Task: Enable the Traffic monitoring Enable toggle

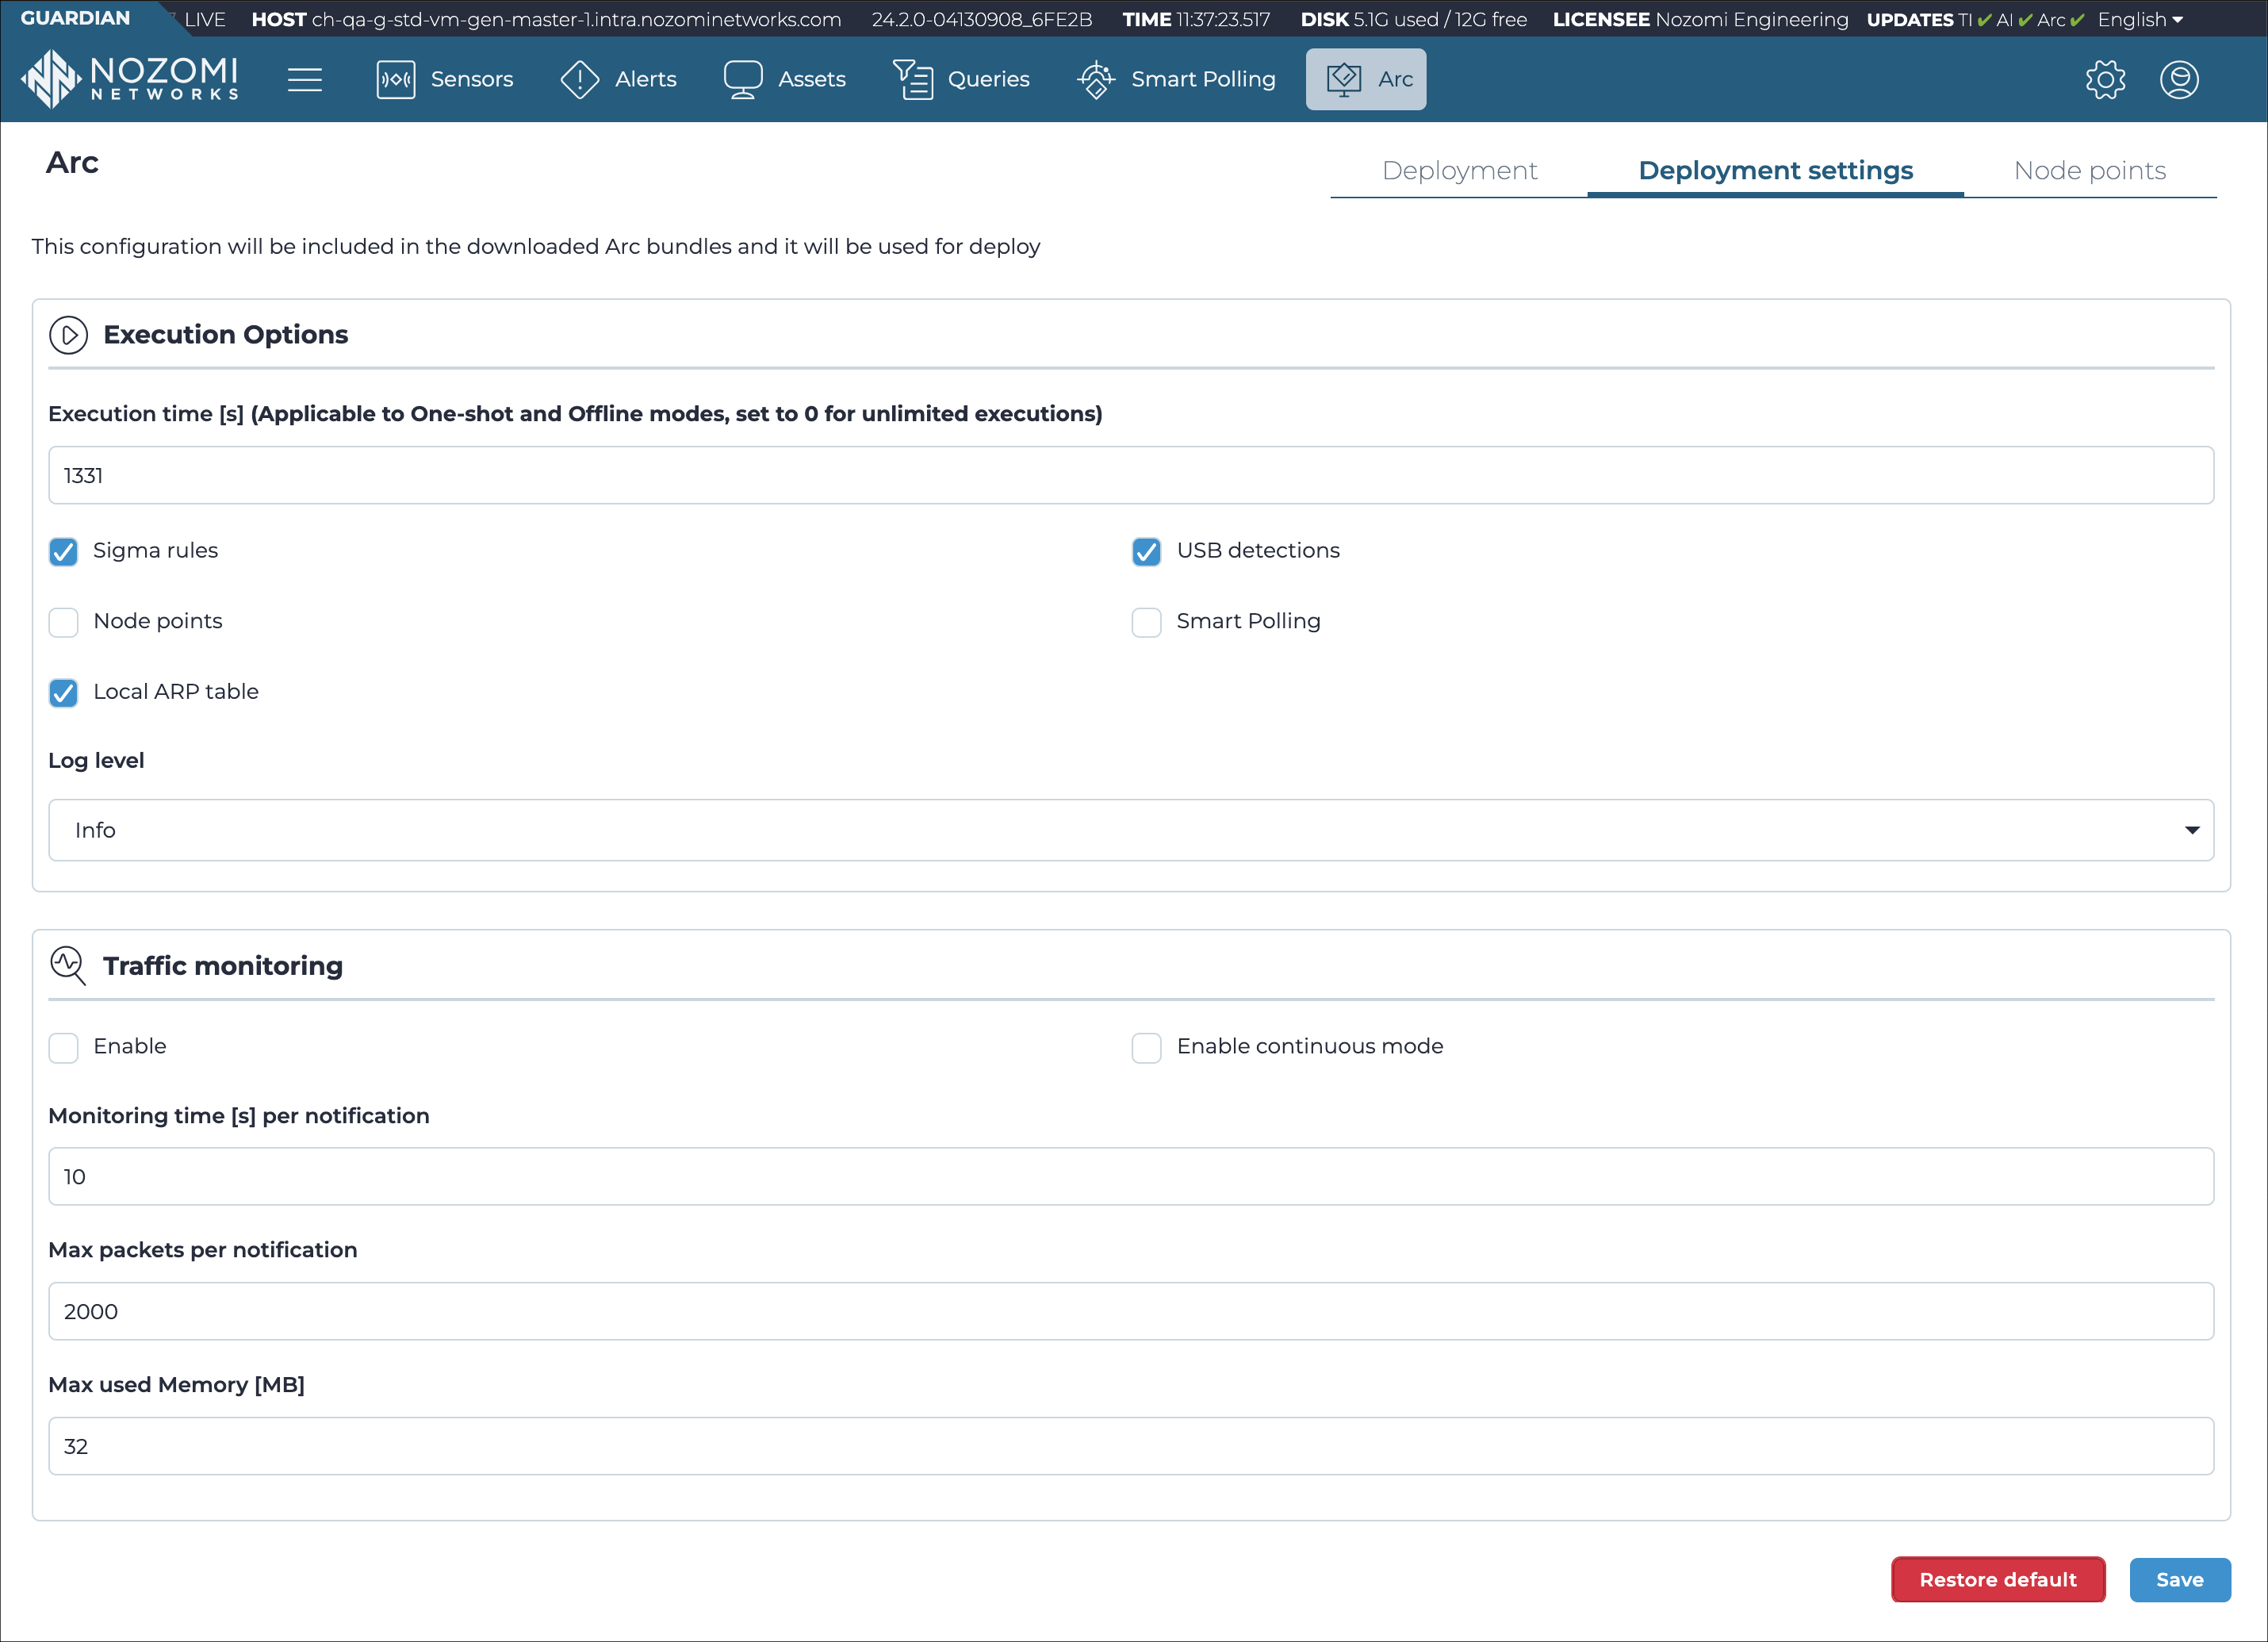Action: pyautogui.click(x=65, y=1046)
